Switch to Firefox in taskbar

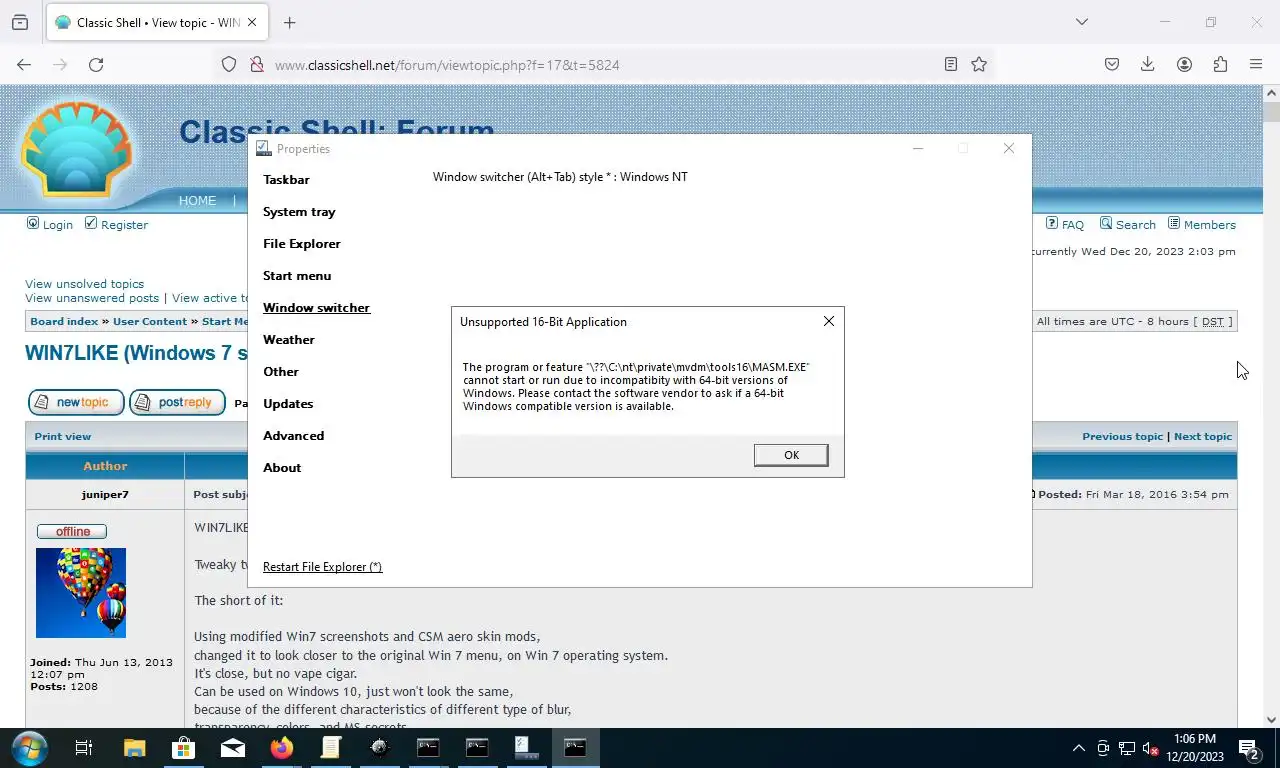(x=282, y=747)
